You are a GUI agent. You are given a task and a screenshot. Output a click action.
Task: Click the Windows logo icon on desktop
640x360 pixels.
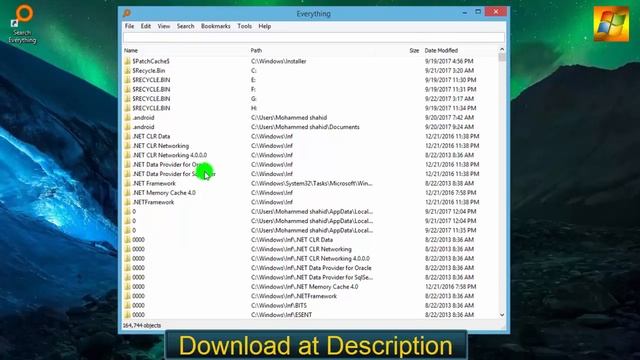click(611, 24)
